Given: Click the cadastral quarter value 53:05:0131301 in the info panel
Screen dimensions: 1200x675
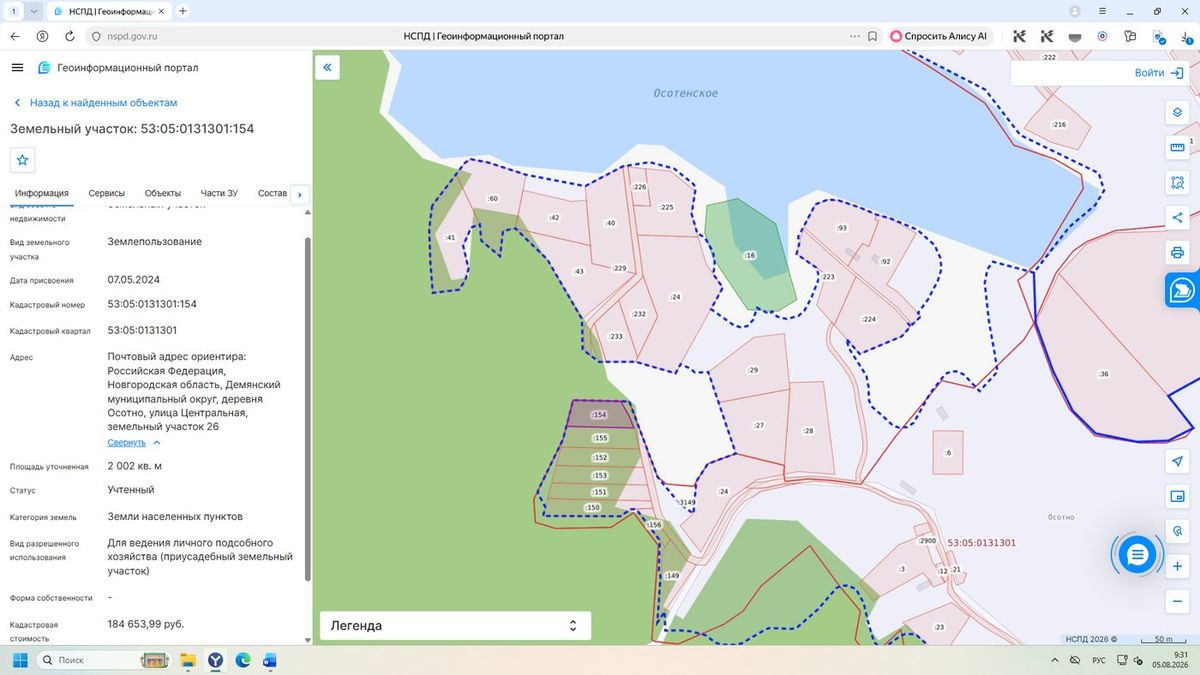Looking at the screenshot, I should click(142, 330).
